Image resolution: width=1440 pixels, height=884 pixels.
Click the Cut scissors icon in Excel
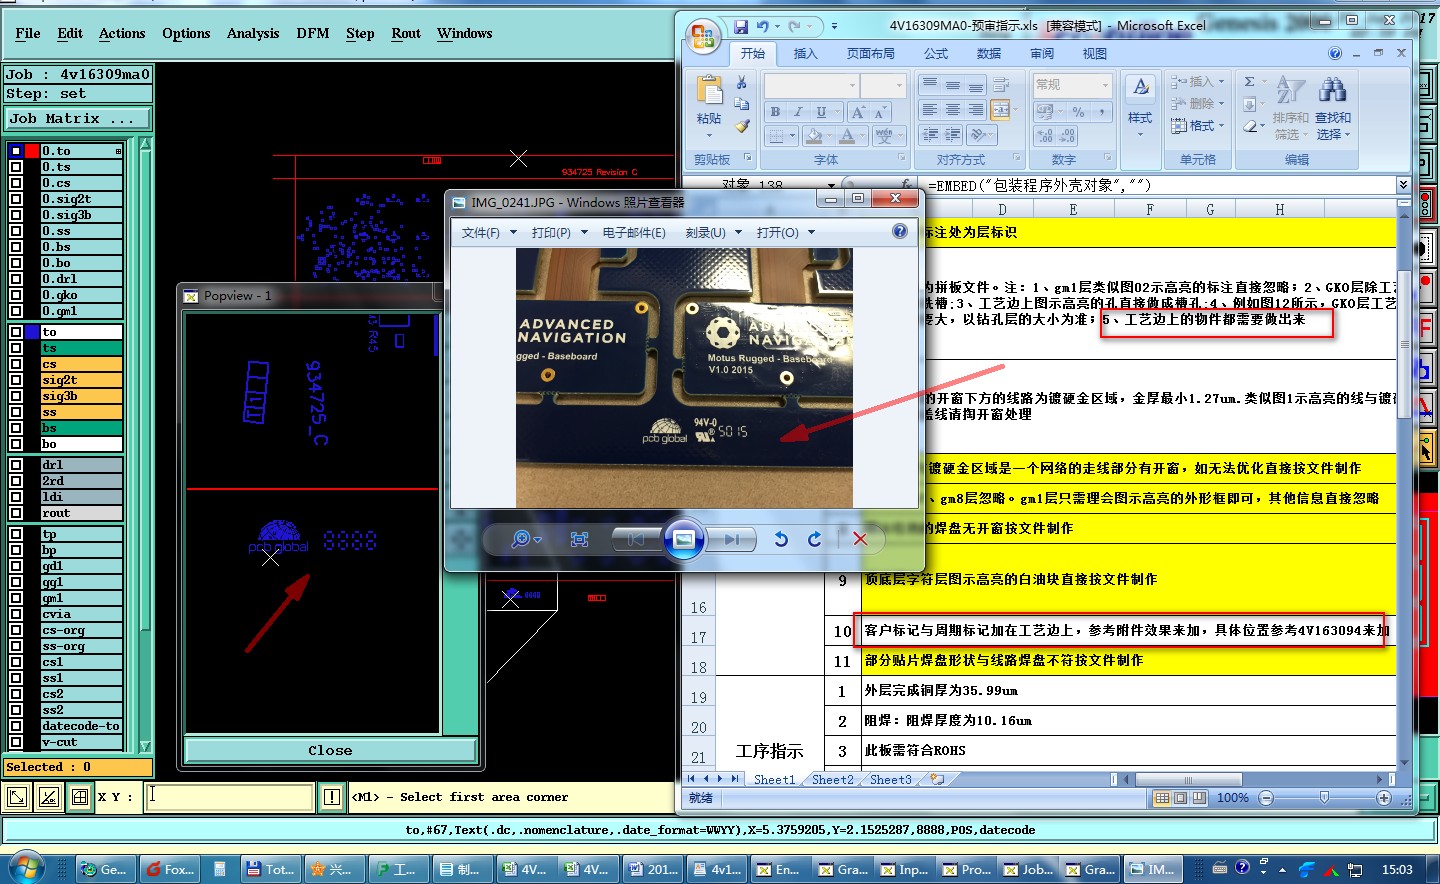tap(741, 82)
